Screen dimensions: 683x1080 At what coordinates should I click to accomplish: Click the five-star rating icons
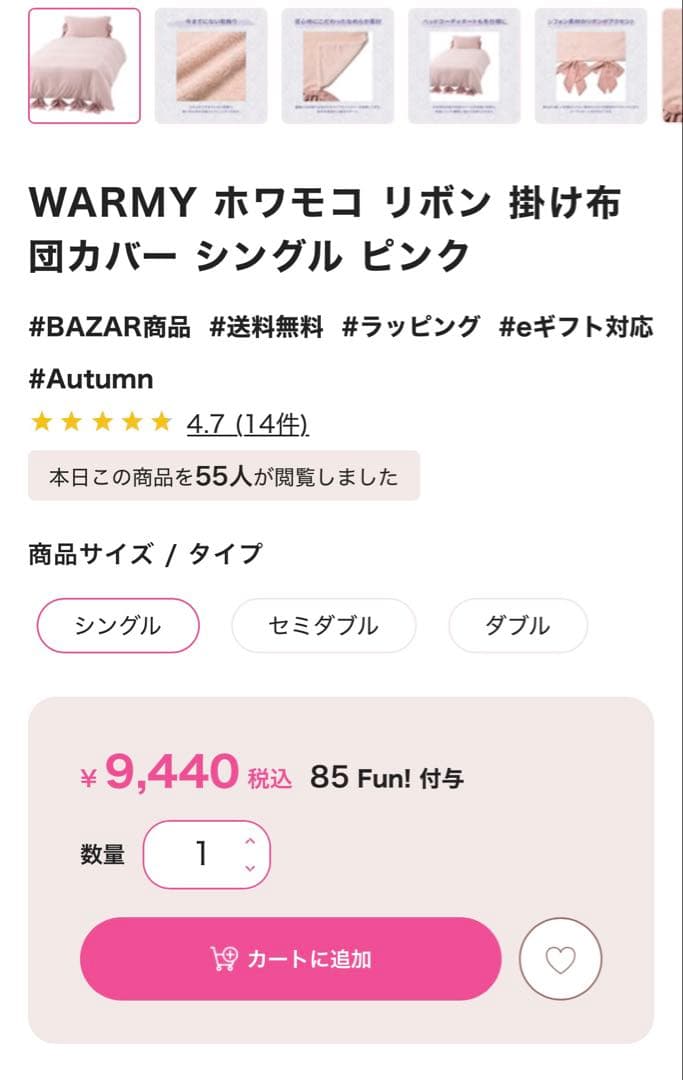101,423
